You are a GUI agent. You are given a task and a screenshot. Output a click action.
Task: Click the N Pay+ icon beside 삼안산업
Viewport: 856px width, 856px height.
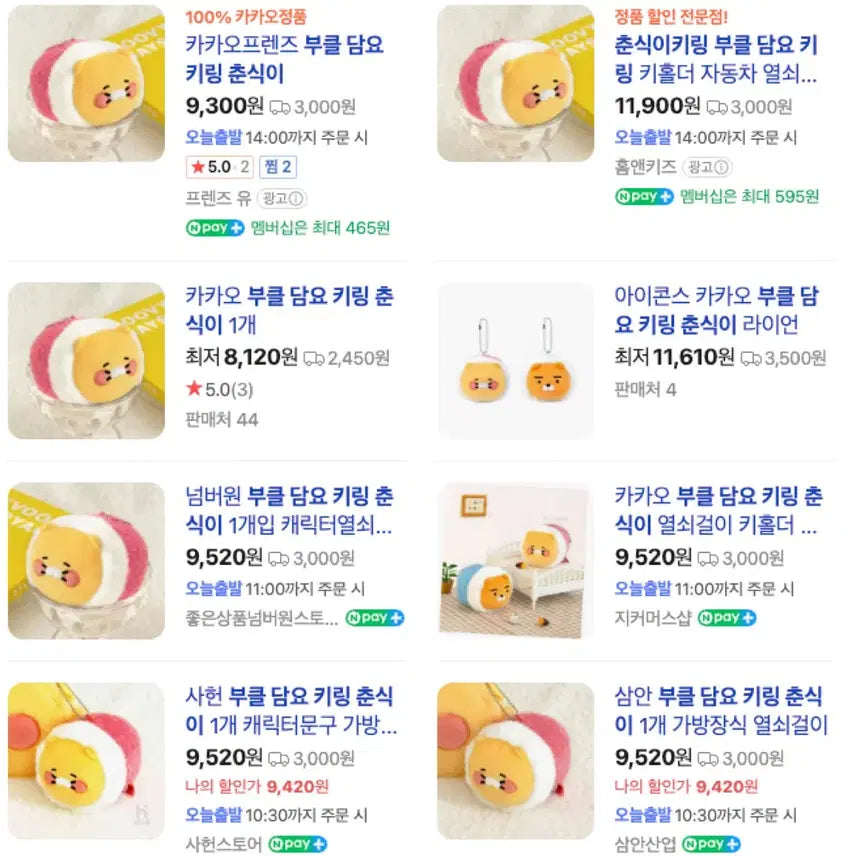tap(711, 844)
